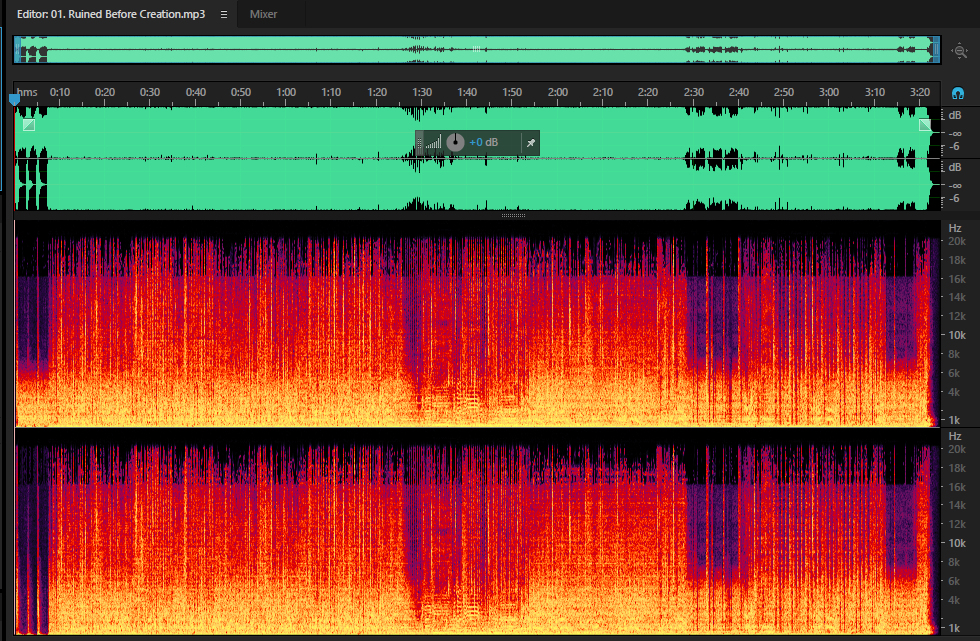Image resolution: width=980 pixels, height=641 pixels.
Task: Click the 1:50 mark on the time ruler
Action: click(512, 92)
